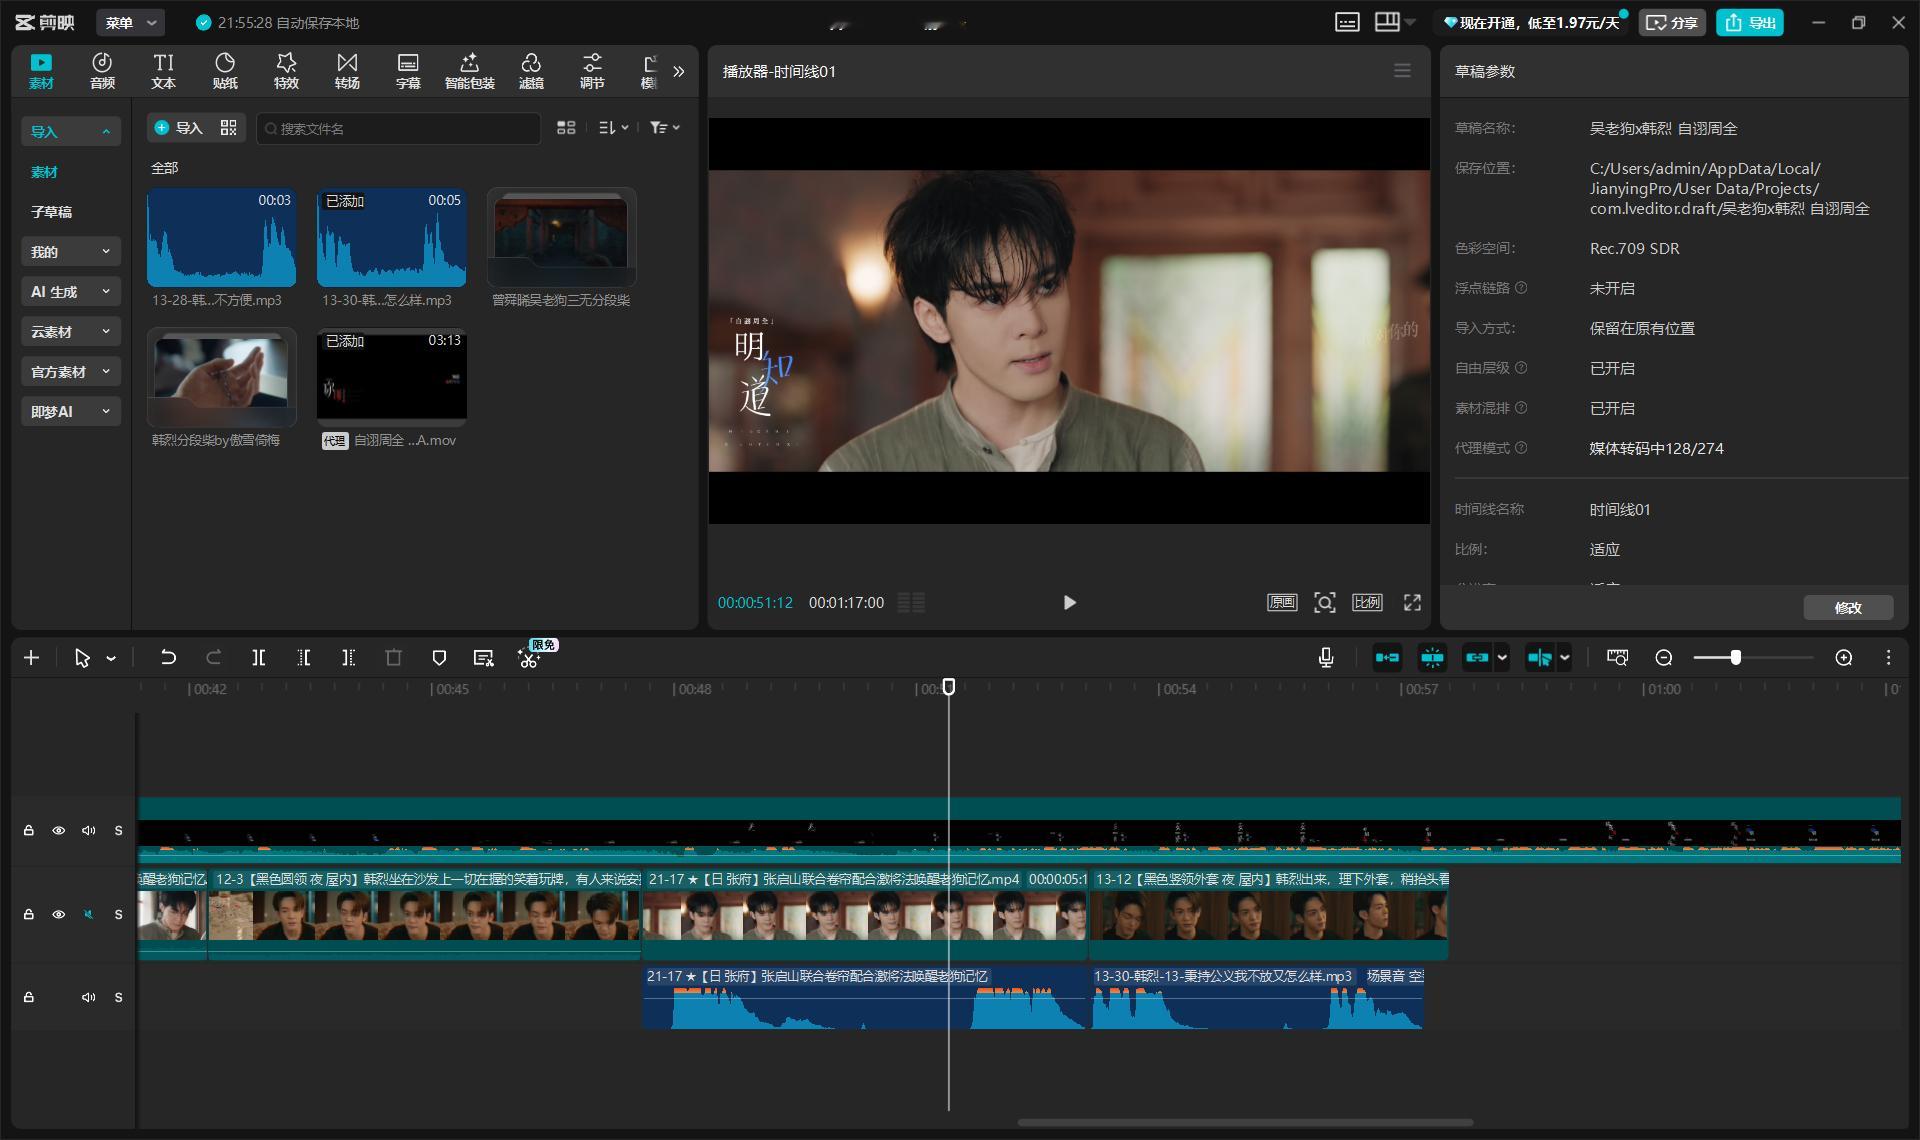Lock the top video track
This screenshot has height=1140, width=1920.
coord(29,830)
